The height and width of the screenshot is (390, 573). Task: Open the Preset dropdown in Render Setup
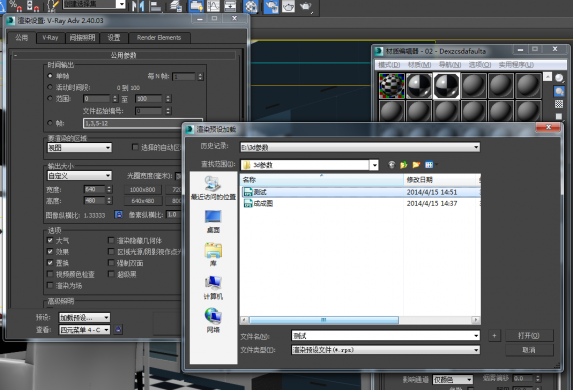point(84,317)
